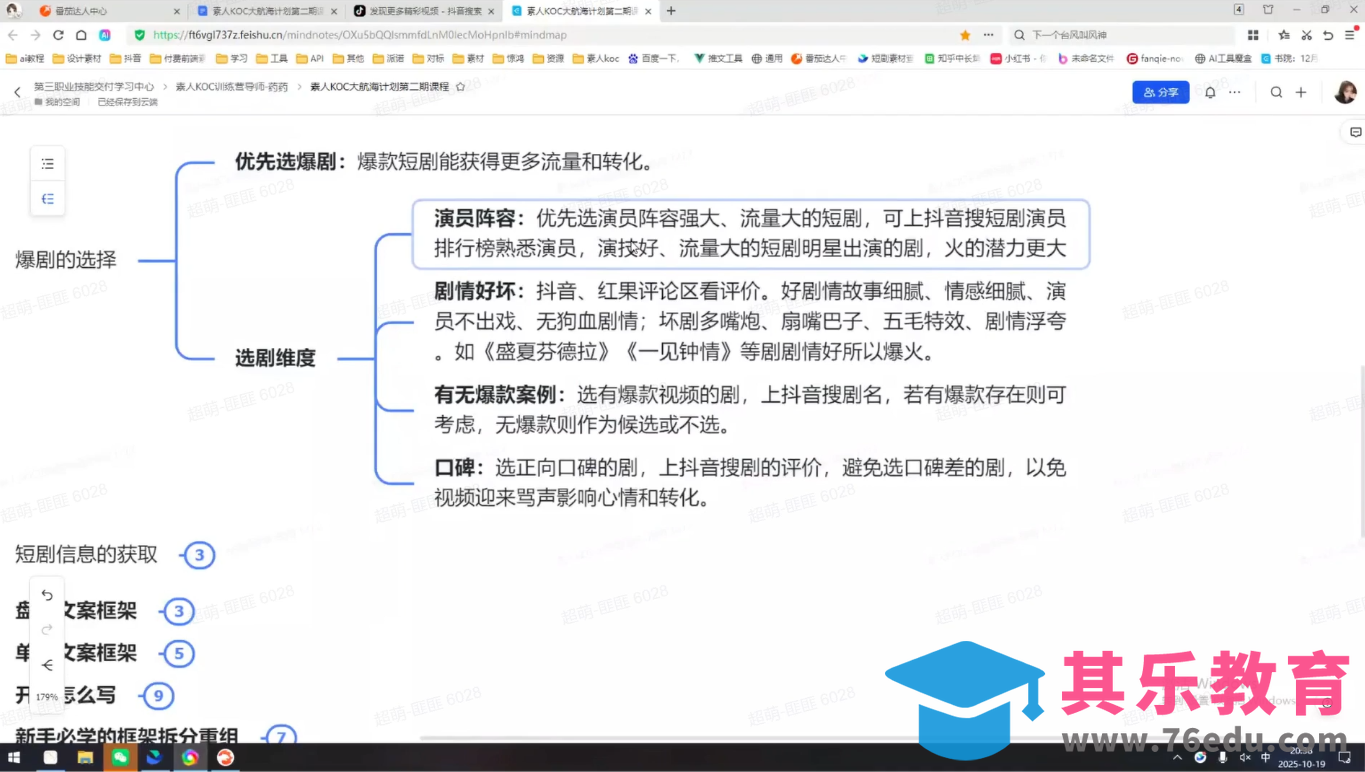This screenshot has height=772, width=1365.
Task: Click the undo icon near zoom control
Action: pyautogui.click(x=46, y=594)
